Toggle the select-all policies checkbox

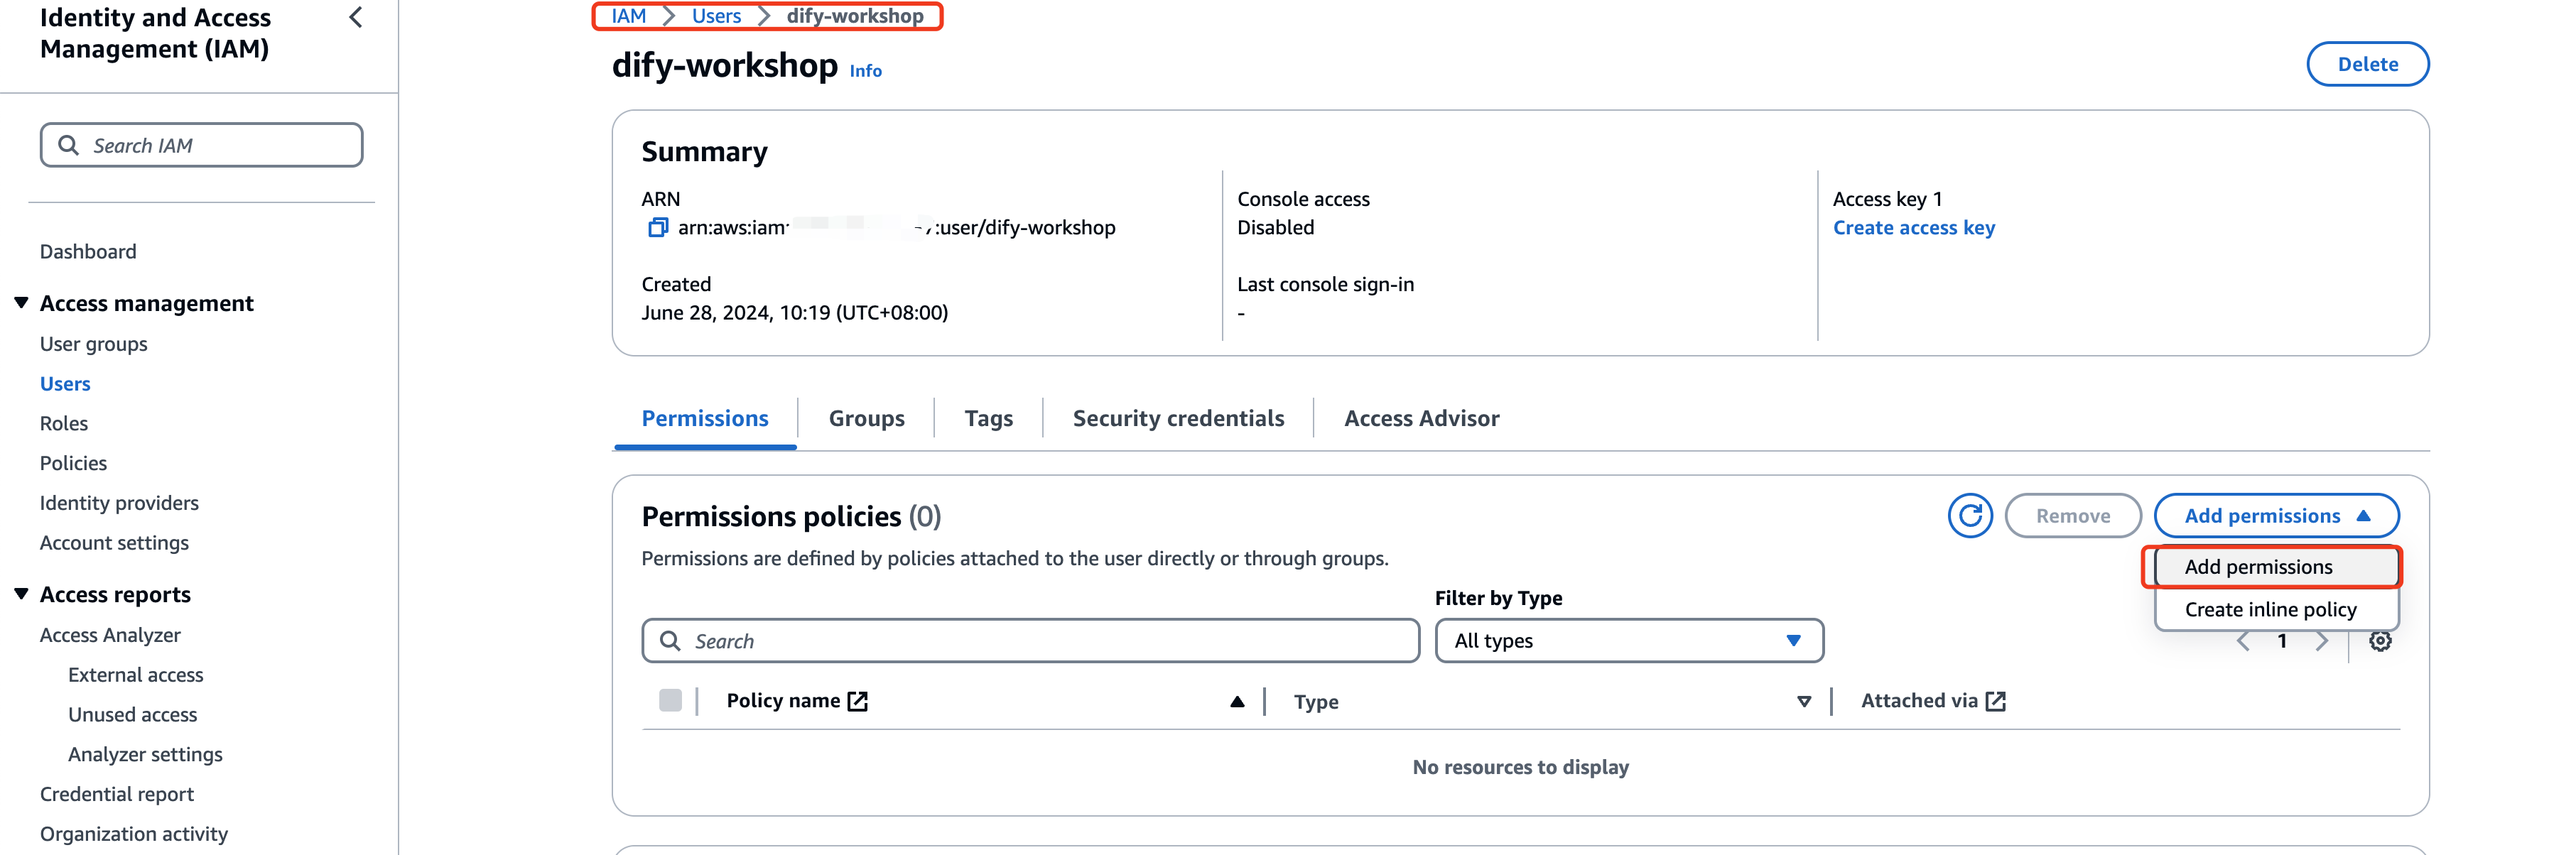point(670,701)
